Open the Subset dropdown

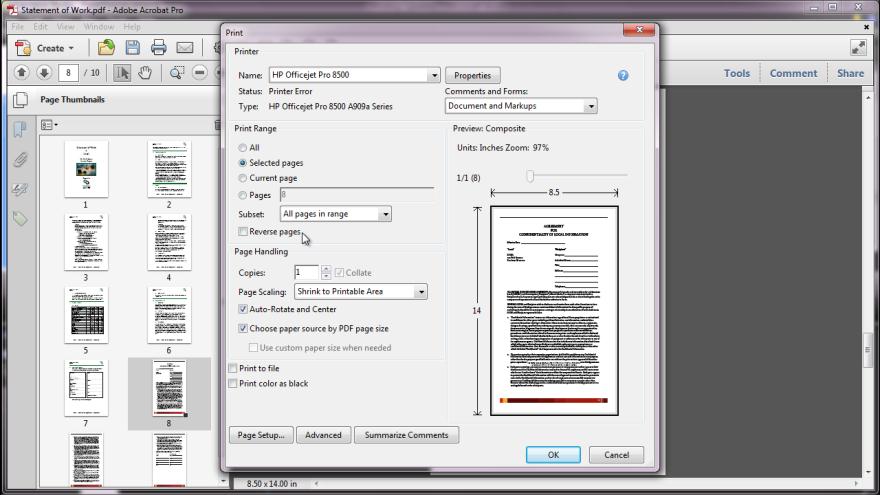(385, 214)
